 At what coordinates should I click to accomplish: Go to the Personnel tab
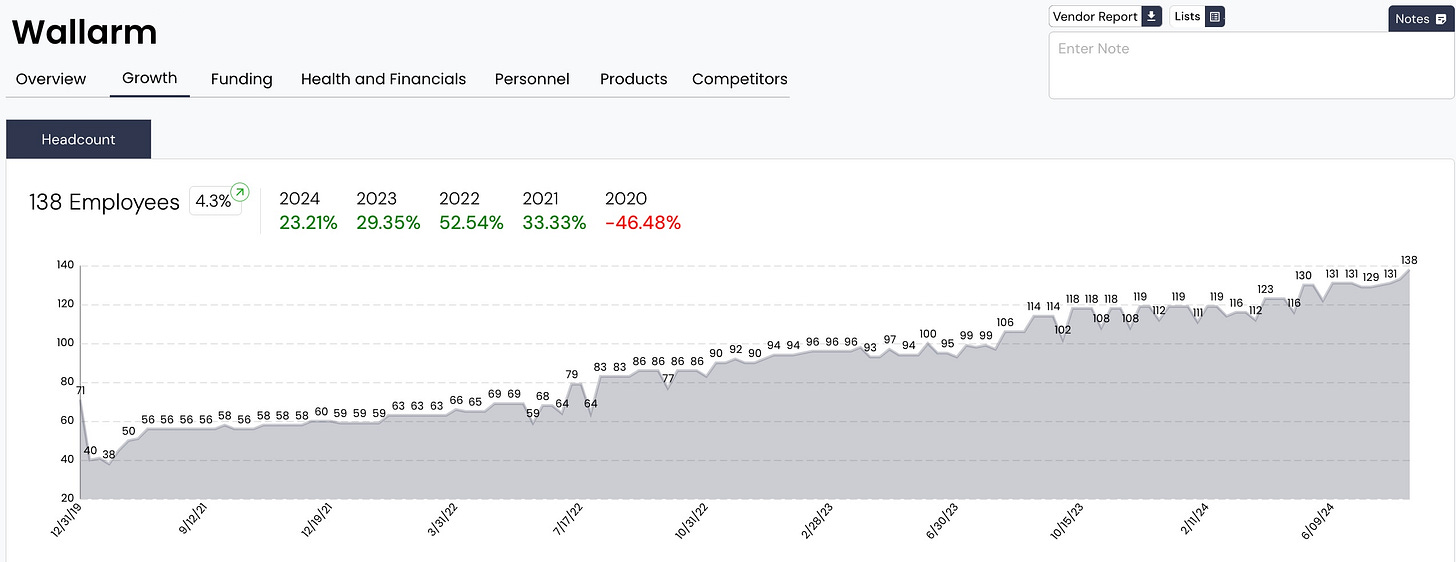coord(532,79)
